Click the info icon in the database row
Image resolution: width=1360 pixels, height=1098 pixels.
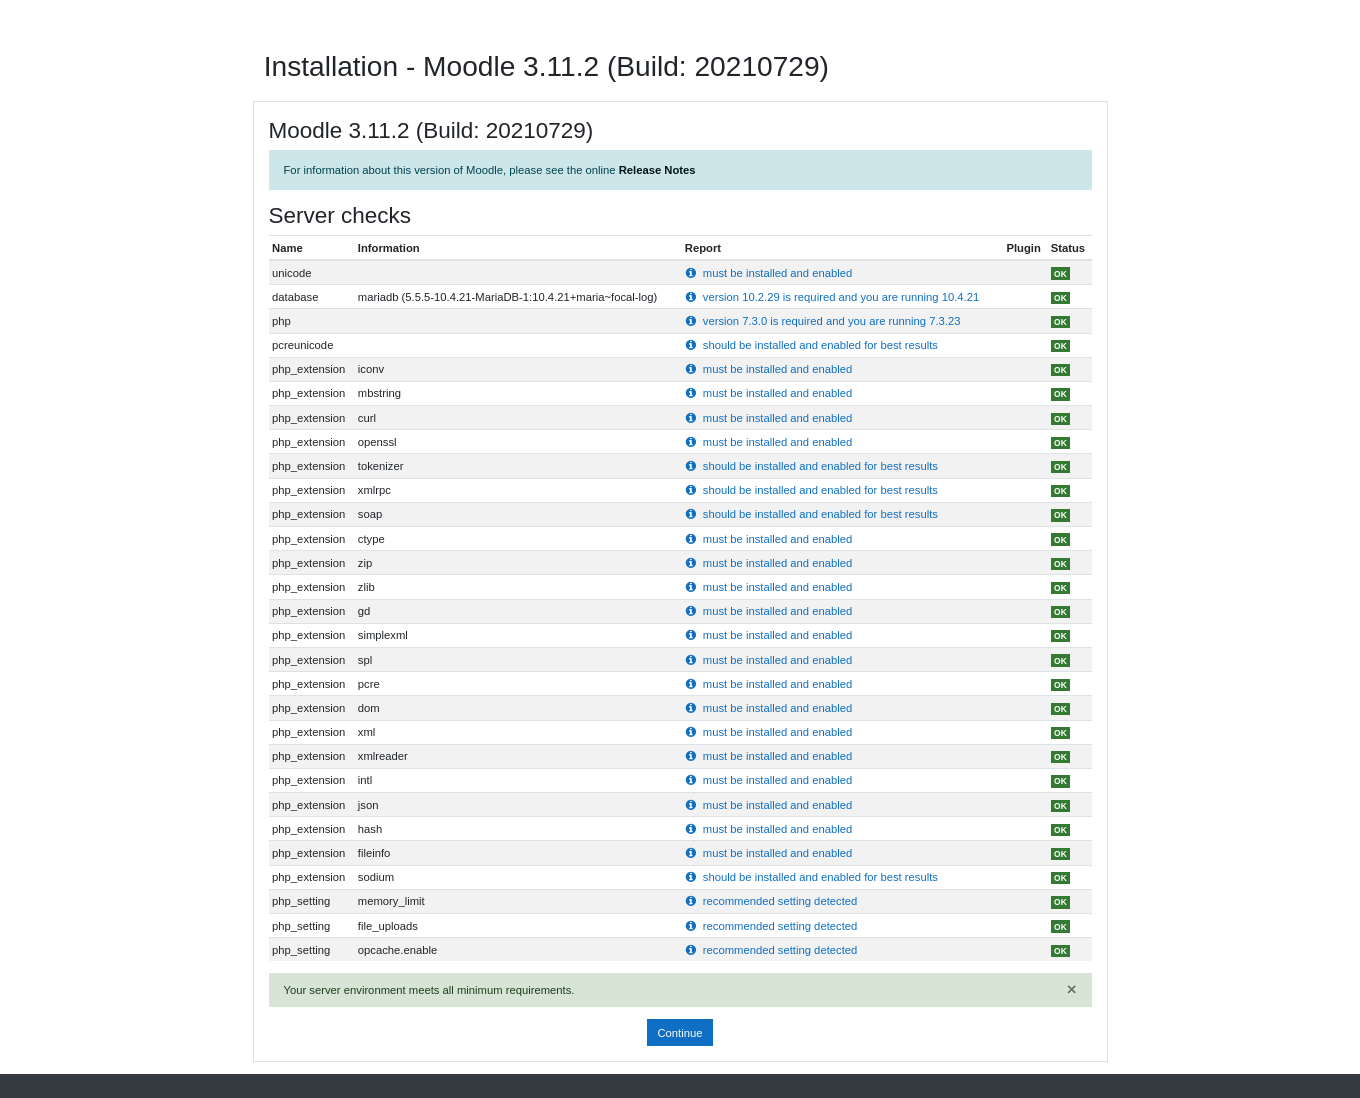[690, 297]
